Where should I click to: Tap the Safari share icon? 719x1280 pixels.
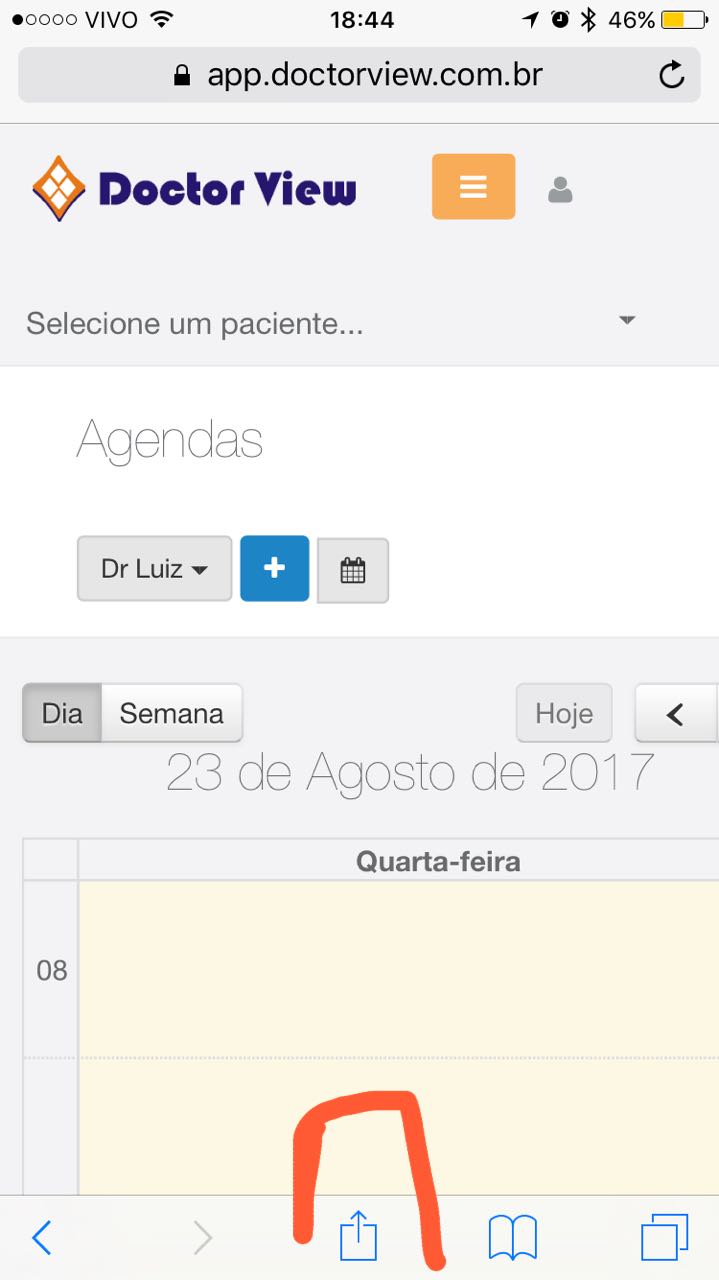(x=358, y=1237)
